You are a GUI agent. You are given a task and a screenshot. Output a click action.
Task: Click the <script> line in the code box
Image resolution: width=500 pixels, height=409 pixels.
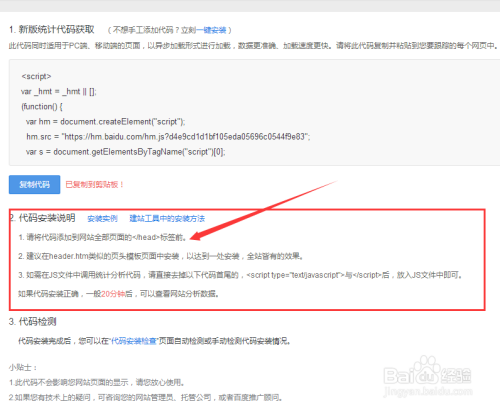pyautogui.click(x=36, y=76)
